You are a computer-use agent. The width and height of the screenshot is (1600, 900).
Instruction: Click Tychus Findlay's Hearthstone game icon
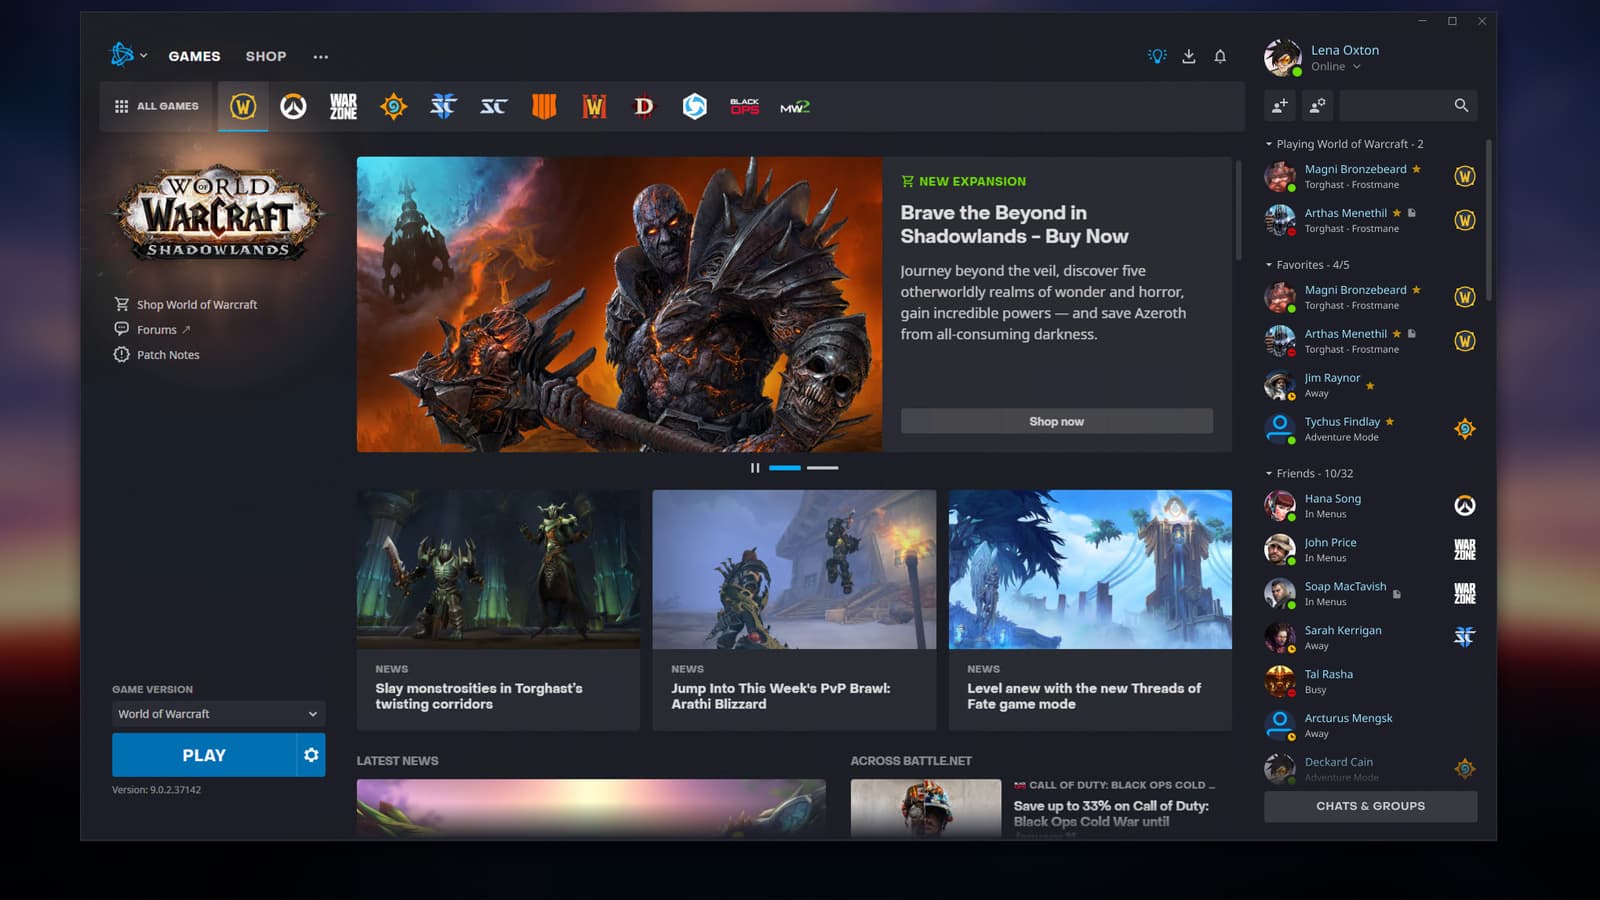pyautogui.click(x=1465, y=429)
